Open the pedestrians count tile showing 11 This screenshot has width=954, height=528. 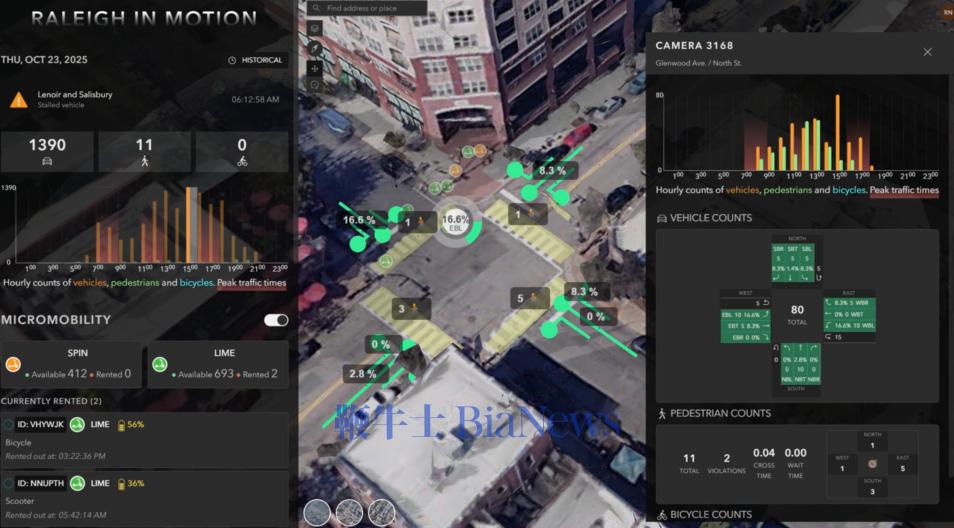point(144,151)
